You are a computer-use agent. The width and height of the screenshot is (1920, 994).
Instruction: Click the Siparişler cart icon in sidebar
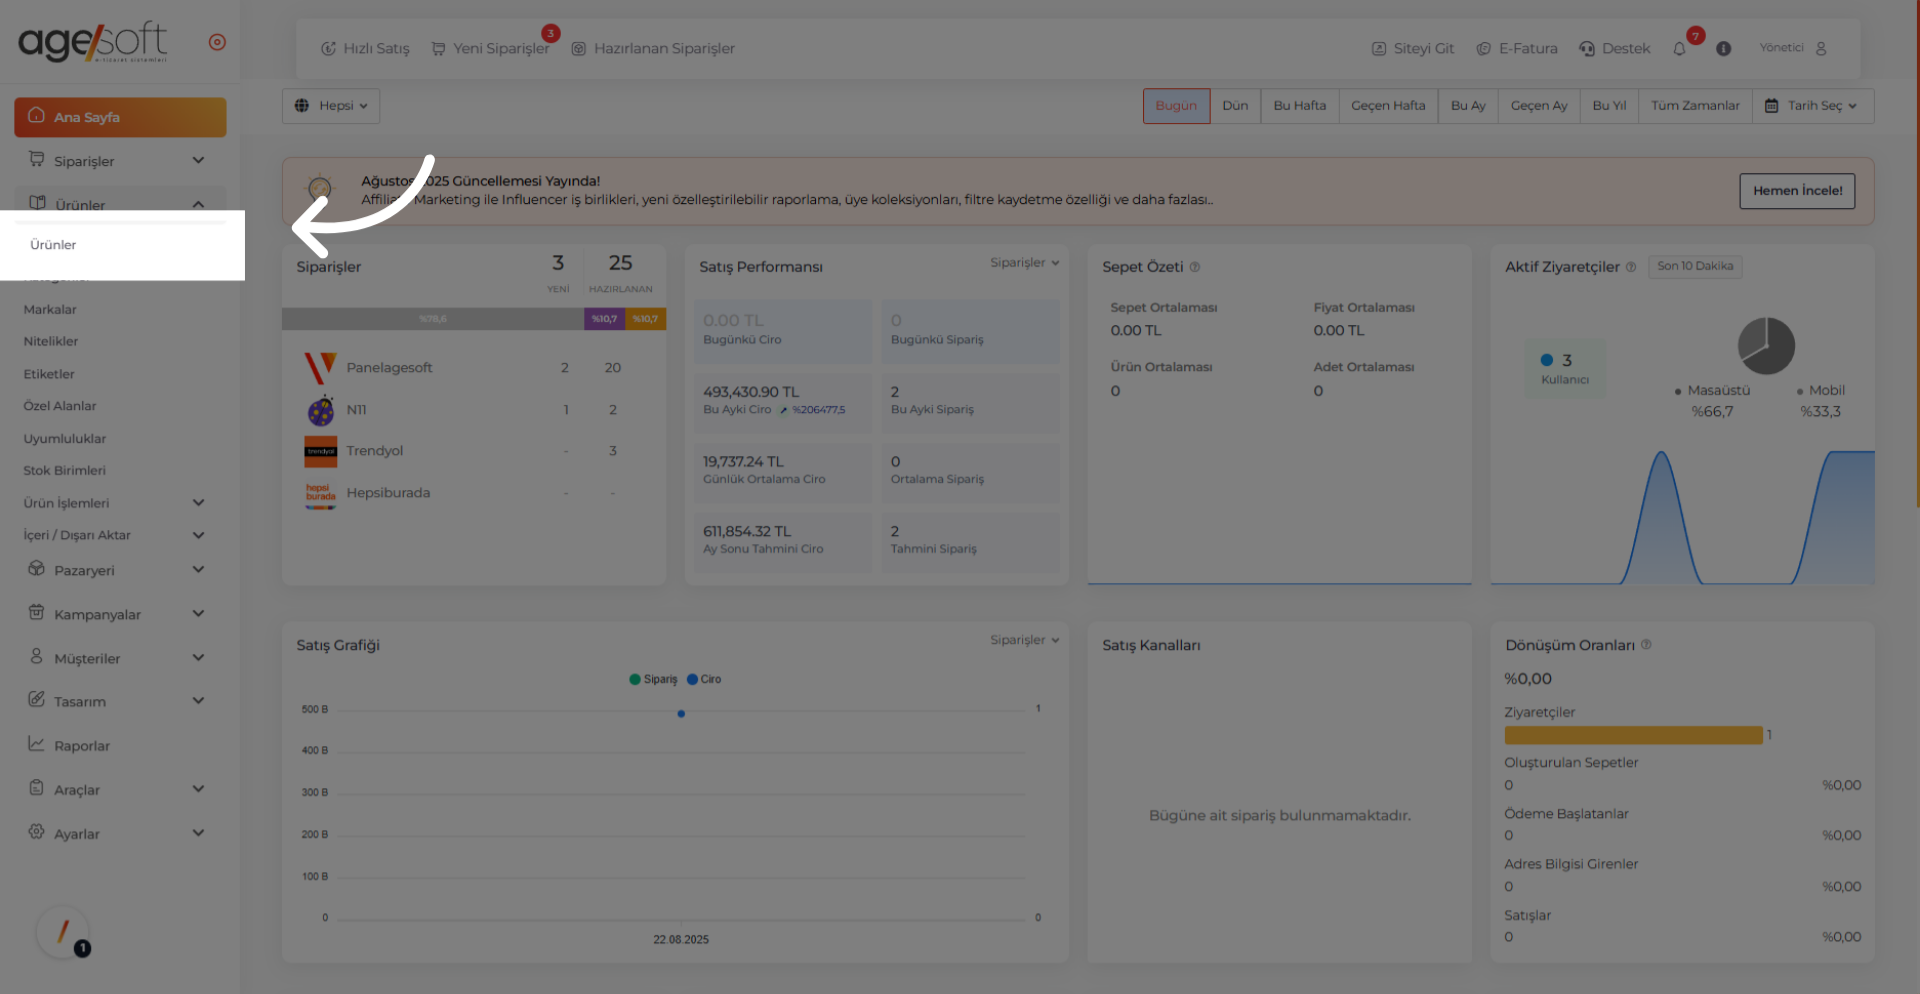[x=36, y=159]
